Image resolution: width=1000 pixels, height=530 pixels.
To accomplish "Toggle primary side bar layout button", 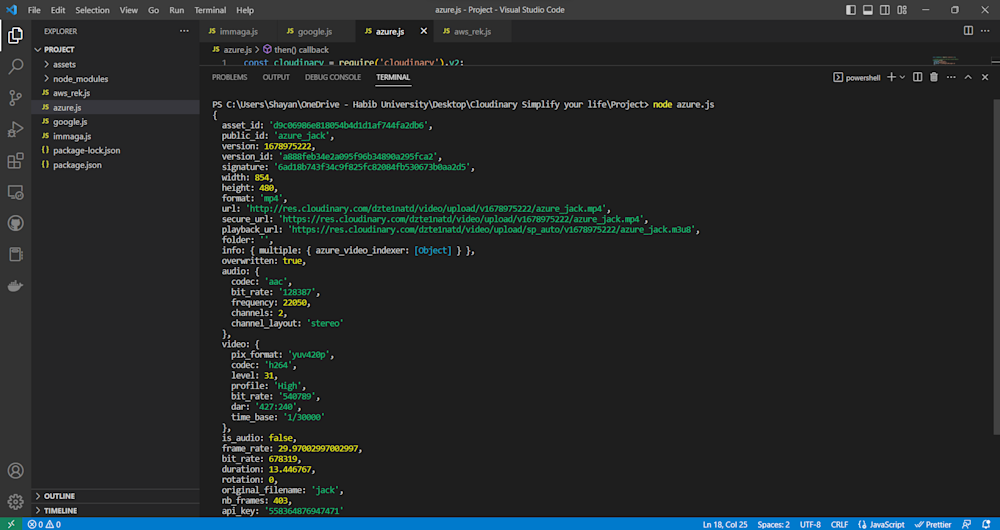I will (x=851, y=10).
